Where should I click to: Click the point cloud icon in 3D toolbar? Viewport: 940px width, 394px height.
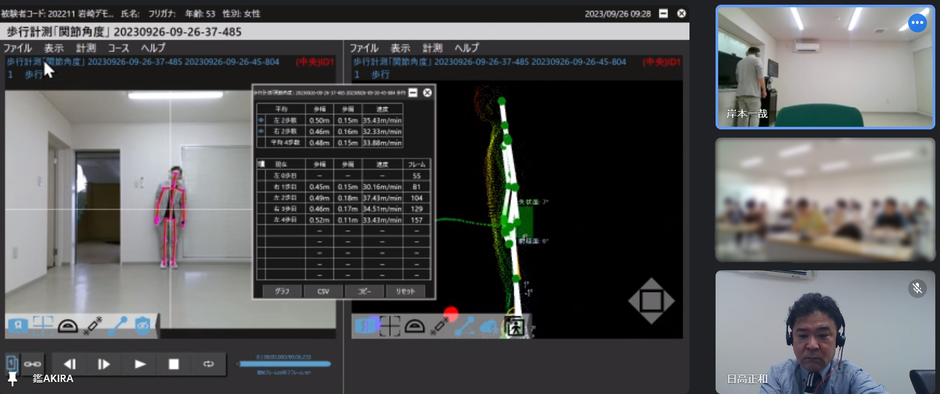coord(489,326)
